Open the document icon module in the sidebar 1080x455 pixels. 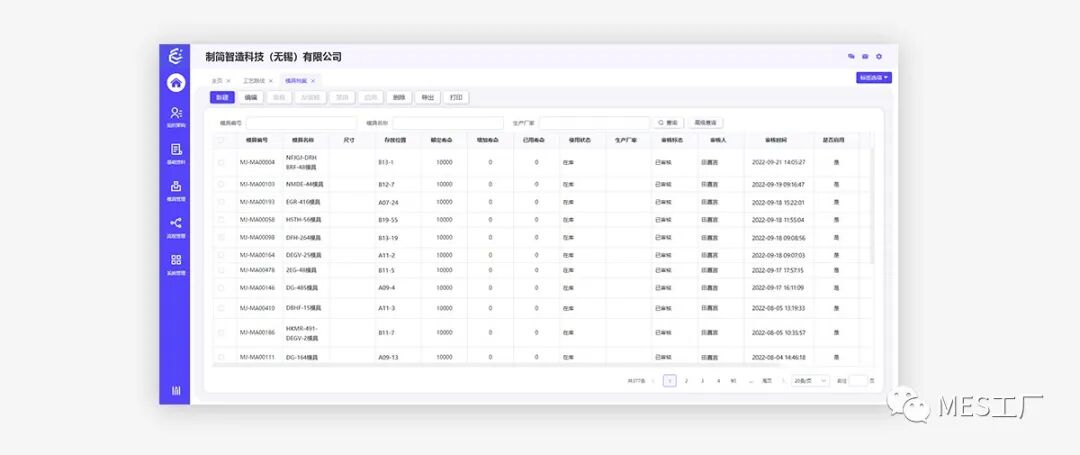click(176, 149)
